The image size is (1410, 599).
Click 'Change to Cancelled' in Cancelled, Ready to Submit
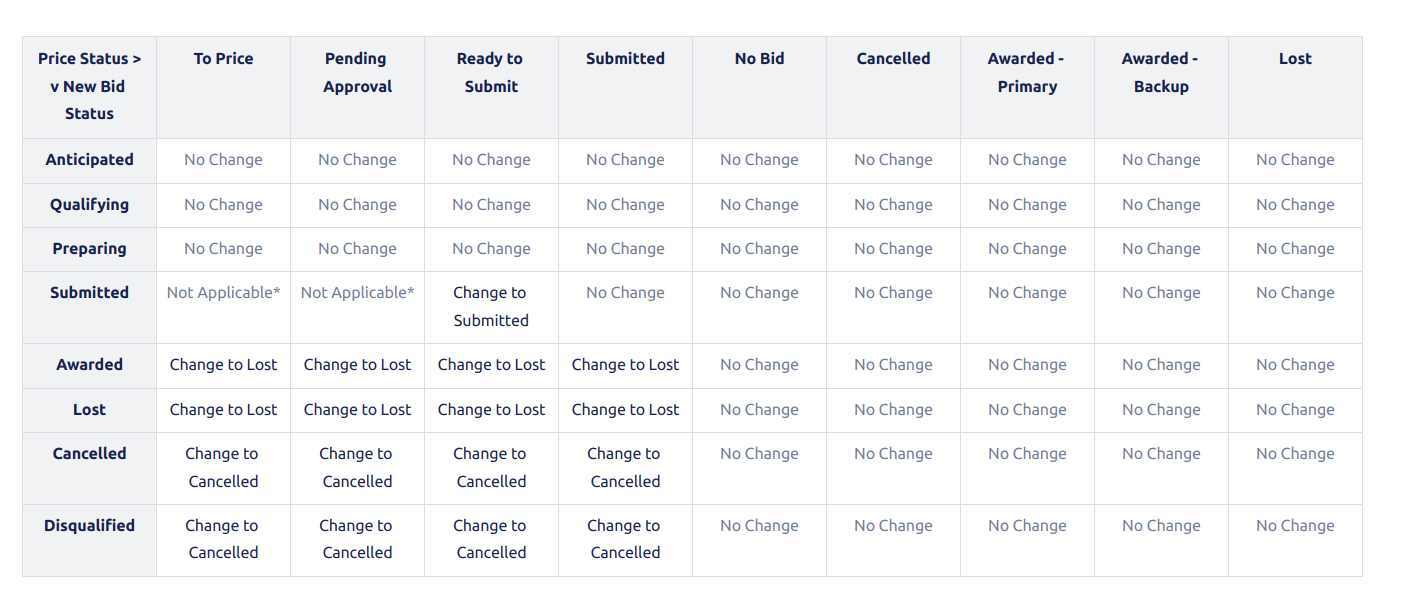491,468
